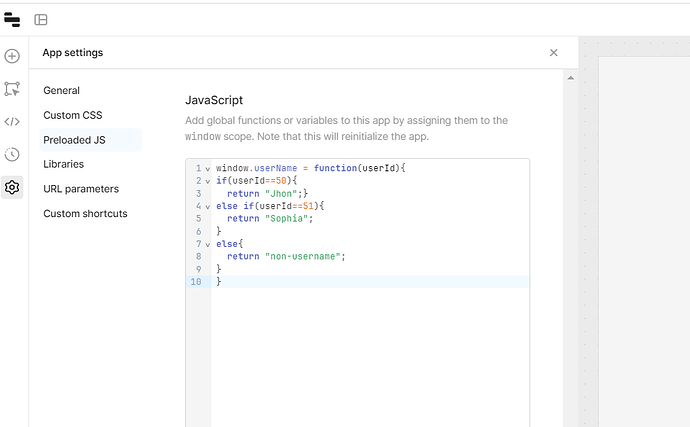This screenshot has height=427, width=690.
Task: Toggle the left sidebar panel icon
Action: [41, 19]
